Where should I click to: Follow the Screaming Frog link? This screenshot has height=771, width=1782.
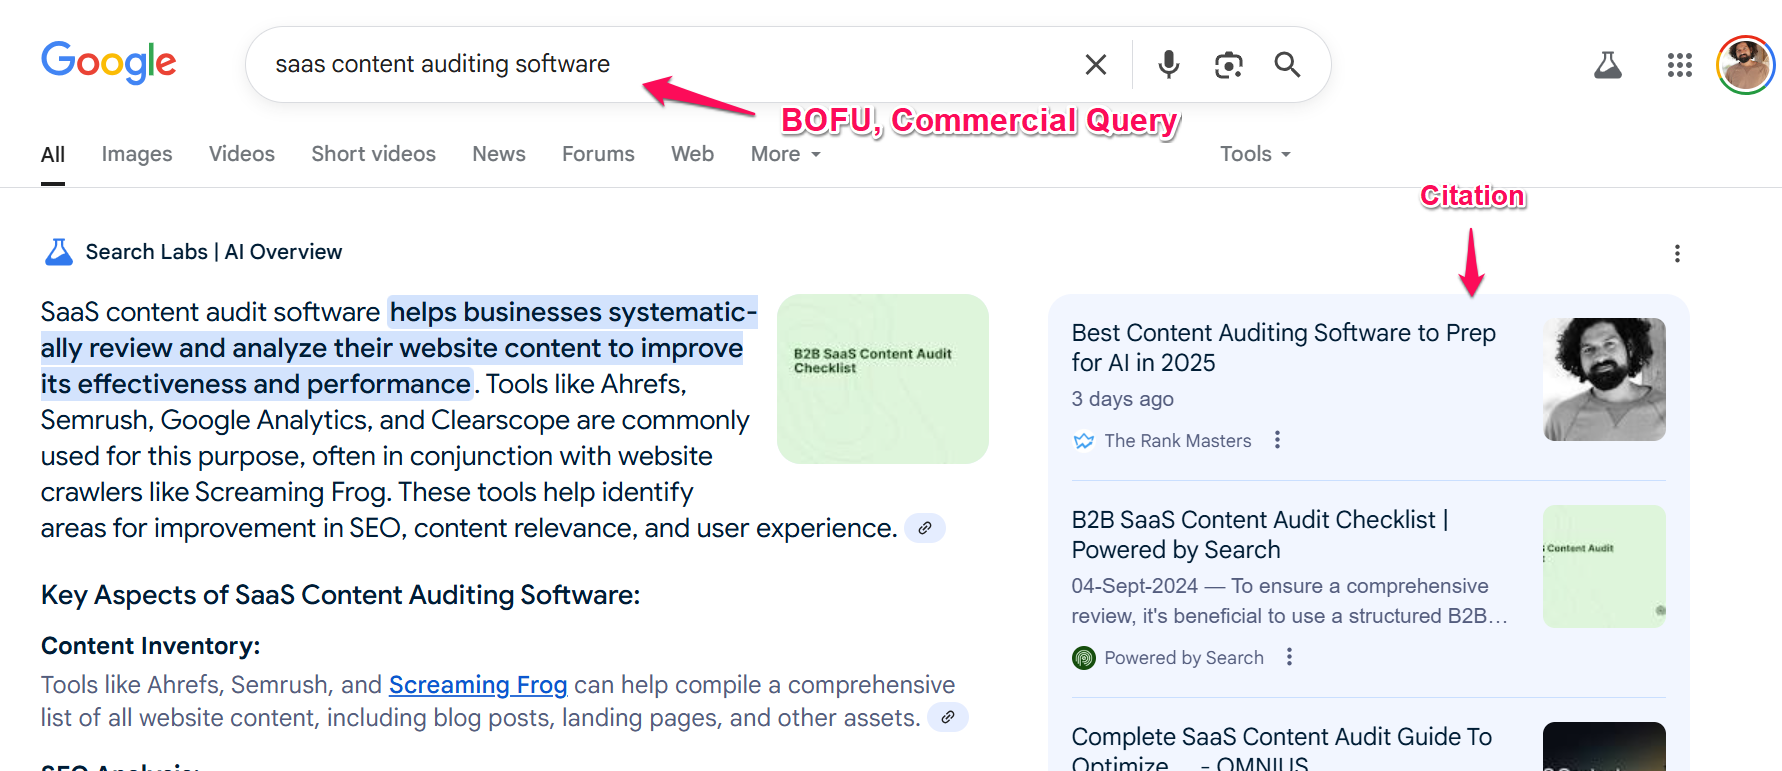tap(478, 685)
